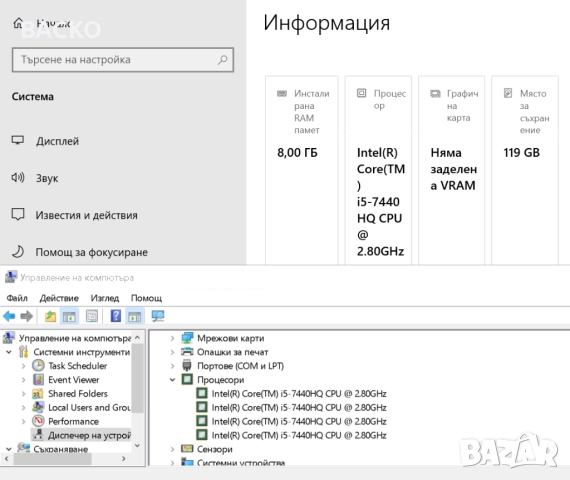Toggle the show/hide action pane button
This screenshot has height=480, width=570.
point(135,316)
